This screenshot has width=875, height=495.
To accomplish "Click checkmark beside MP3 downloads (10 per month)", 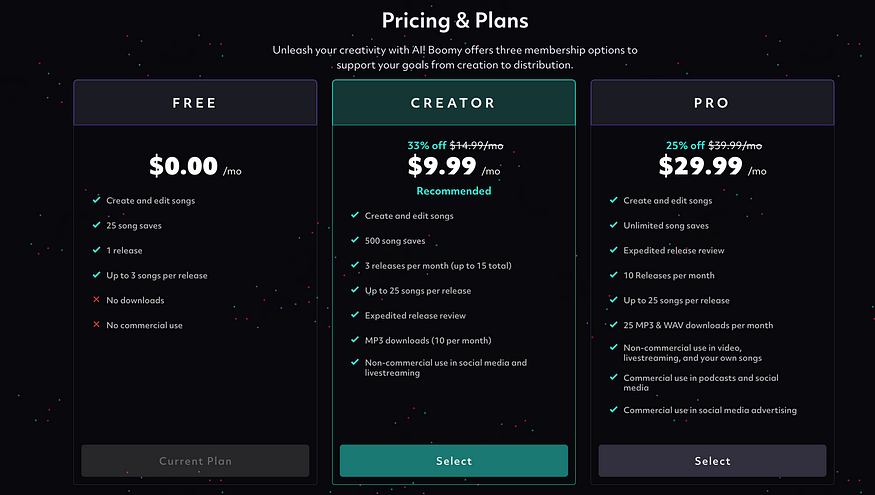I will pyautogui.click(x=355, y=339).
